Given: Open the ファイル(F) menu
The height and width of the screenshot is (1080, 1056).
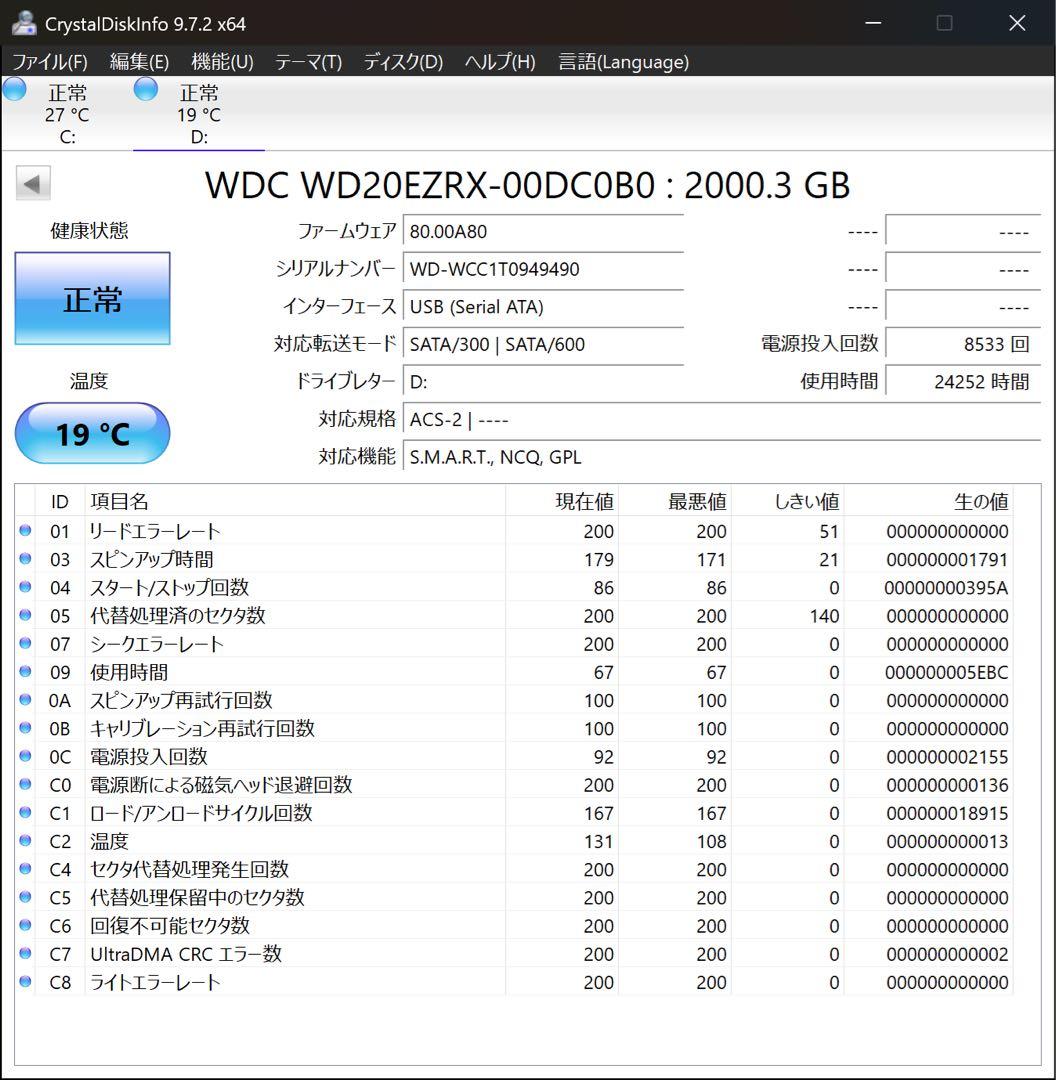Looking at the screenshot, I should click(50, 62).
